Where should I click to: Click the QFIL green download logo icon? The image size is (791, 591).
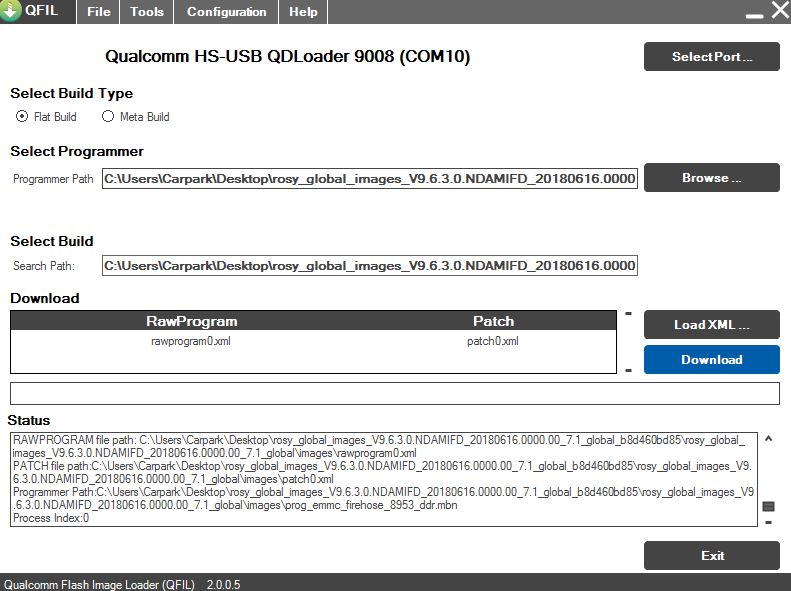point(11,11)
